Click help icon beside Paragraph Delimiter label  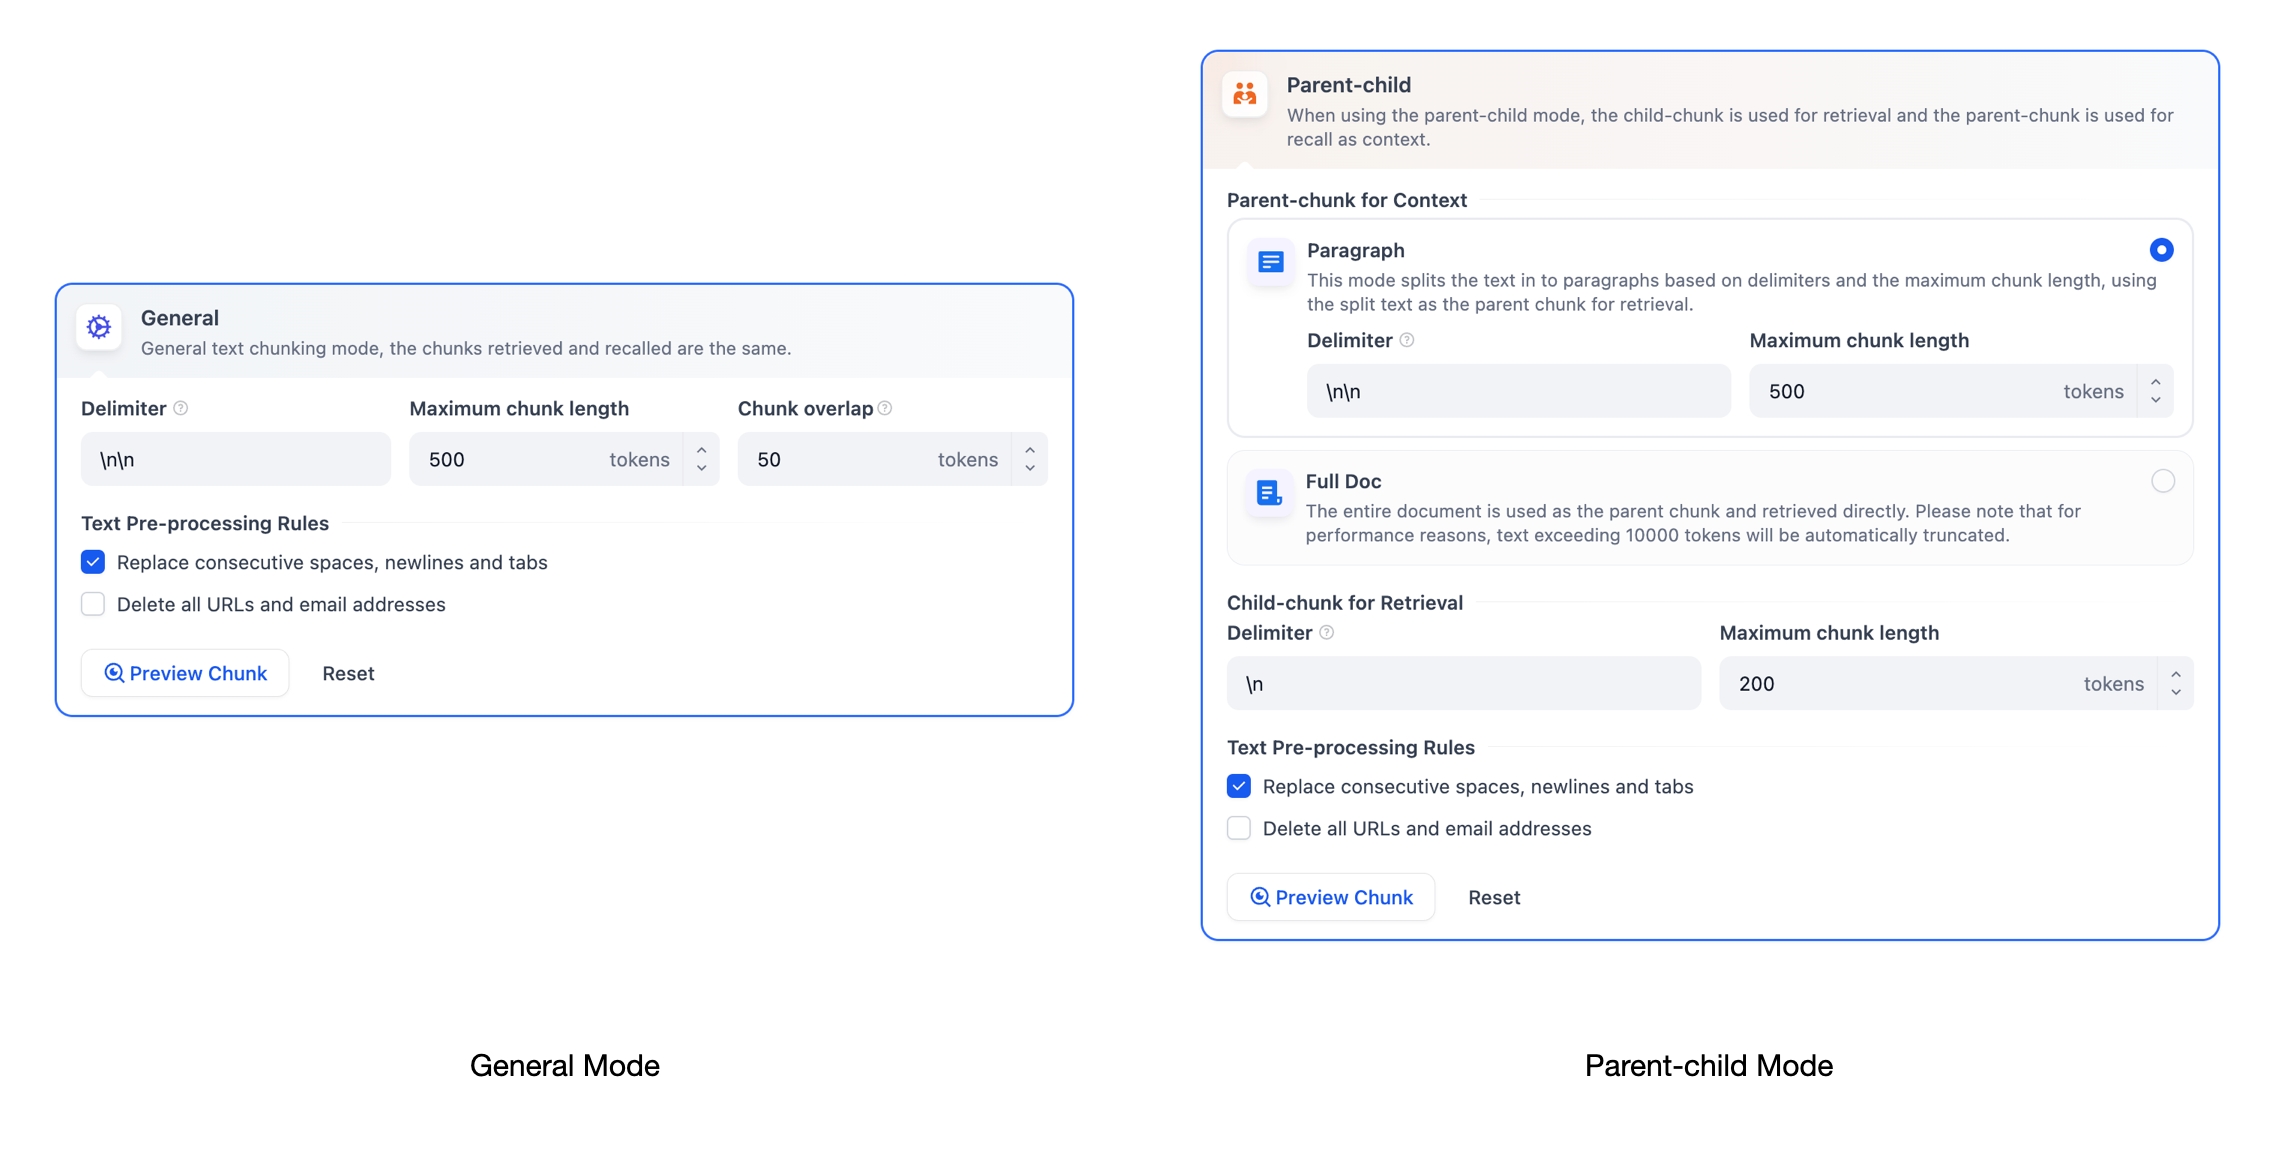[1407, 340]
